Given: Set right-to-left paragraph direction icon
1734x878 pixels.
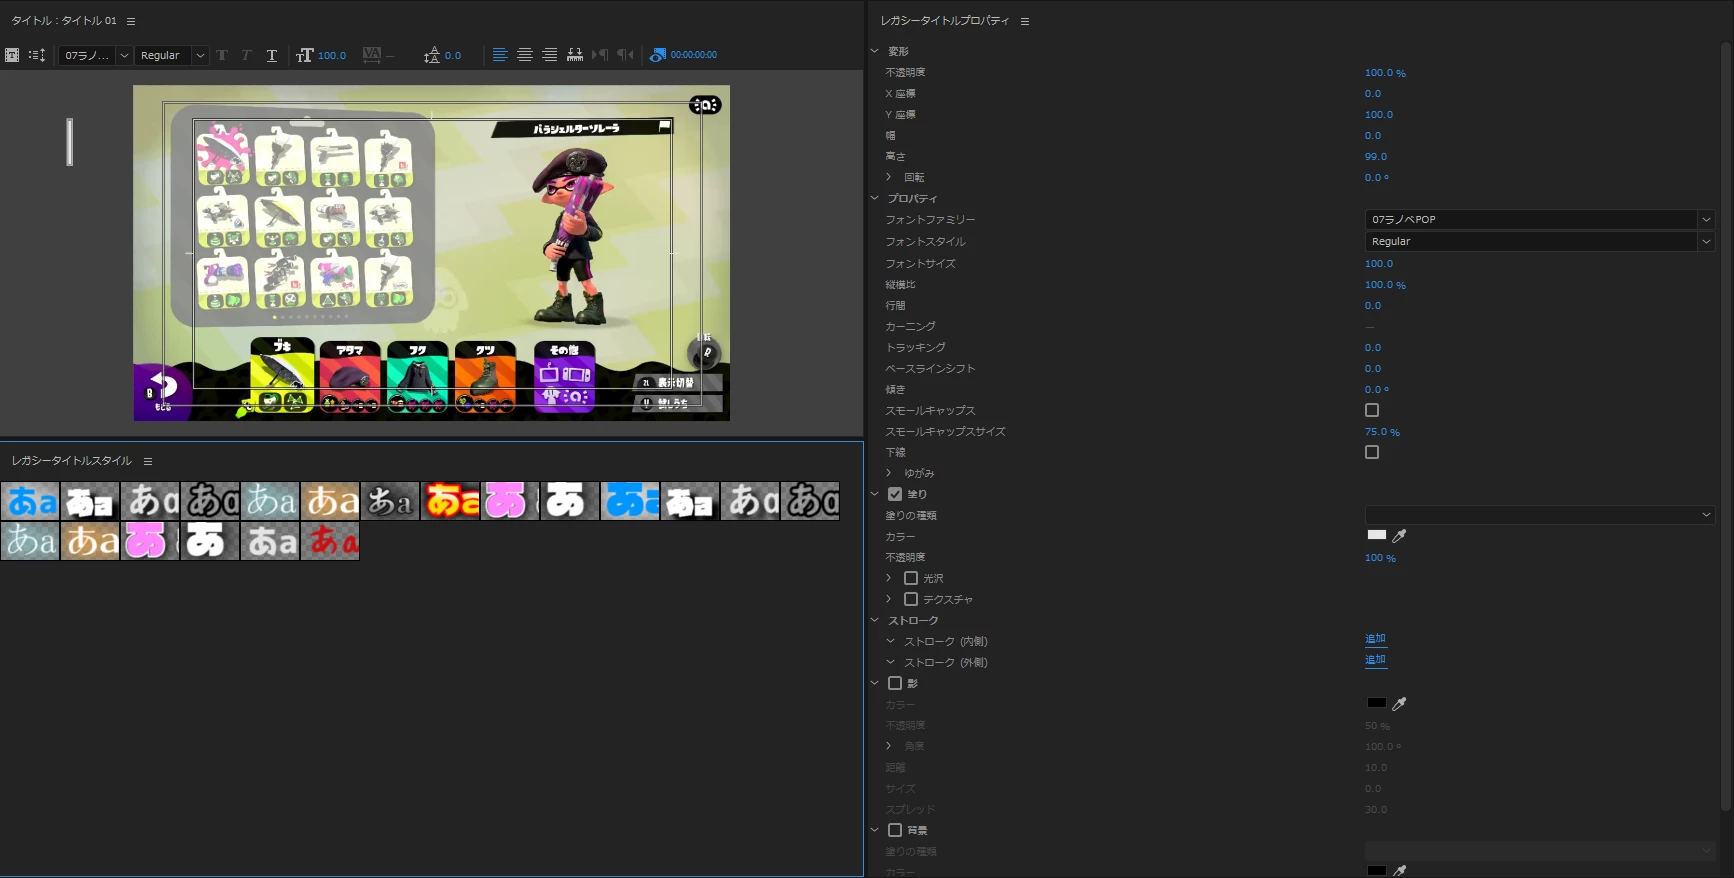Looking at the screenshot, I should tap(625, 55).
